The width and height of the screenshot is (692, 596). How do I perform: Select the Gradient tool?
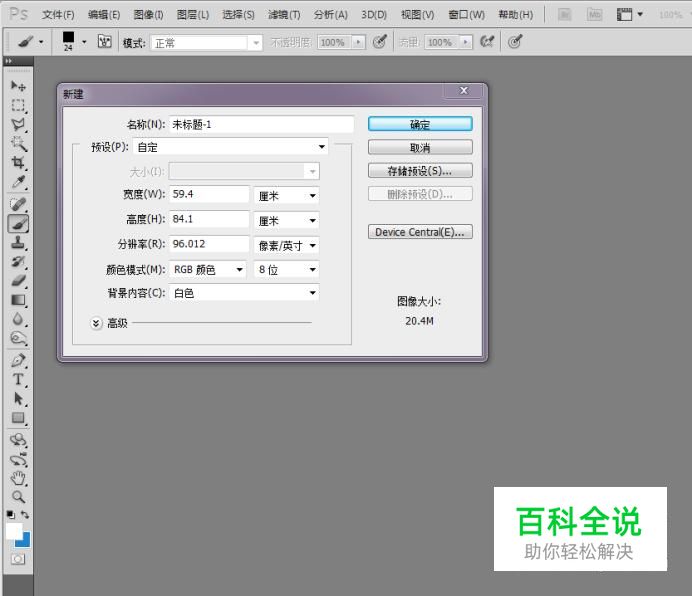pos(18,300)
